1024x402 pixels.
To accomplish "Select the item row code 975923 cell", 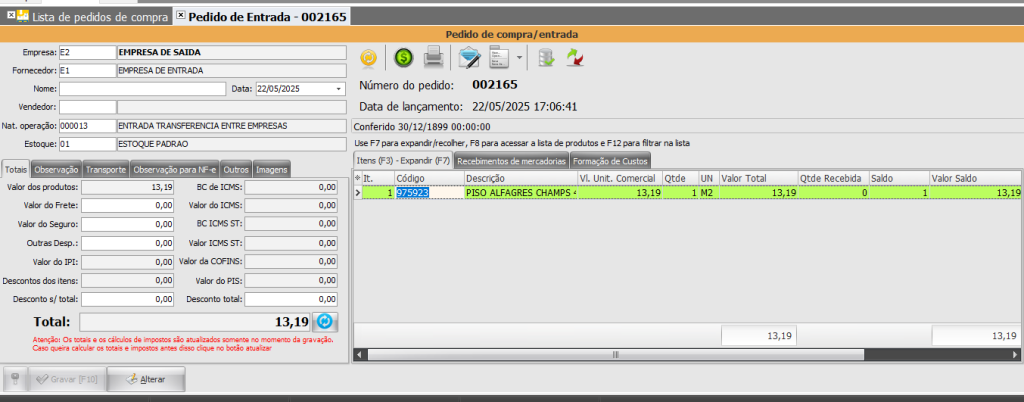I will 413,192.
